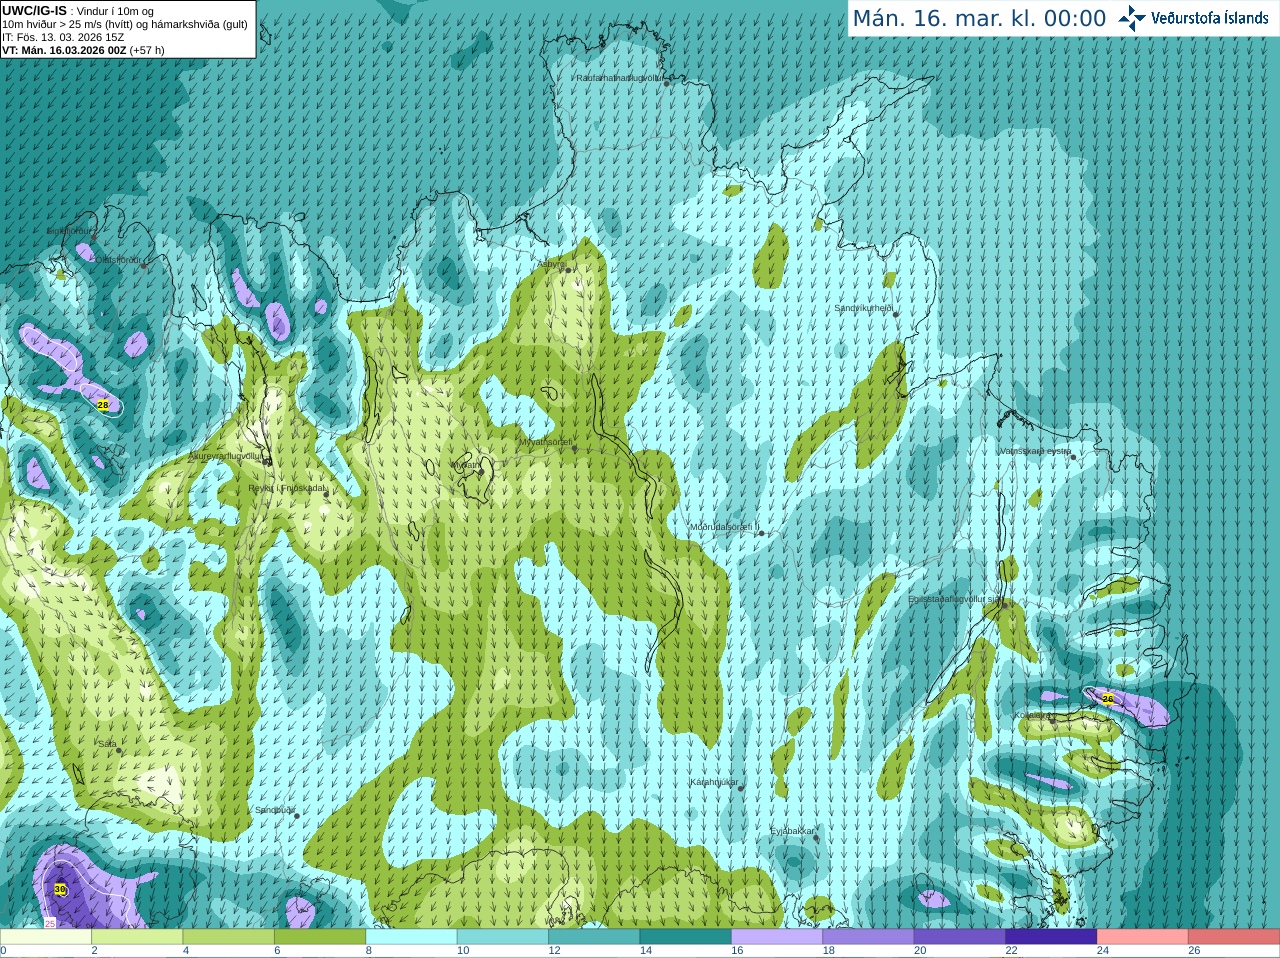Viewport: 1280px width, 958px height.
Task: Click the Eyjabakkar station dot
Action: pyautogui.click(x=816, y=838)
